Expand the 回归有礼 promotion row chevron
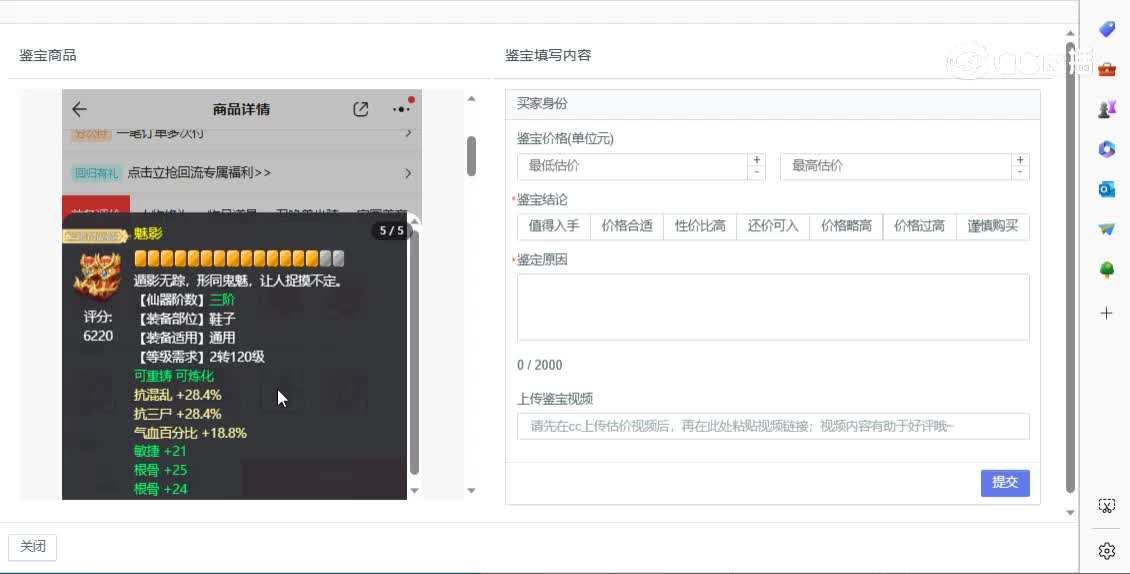Screen dimensions: 1130x574 click(408, 173)
